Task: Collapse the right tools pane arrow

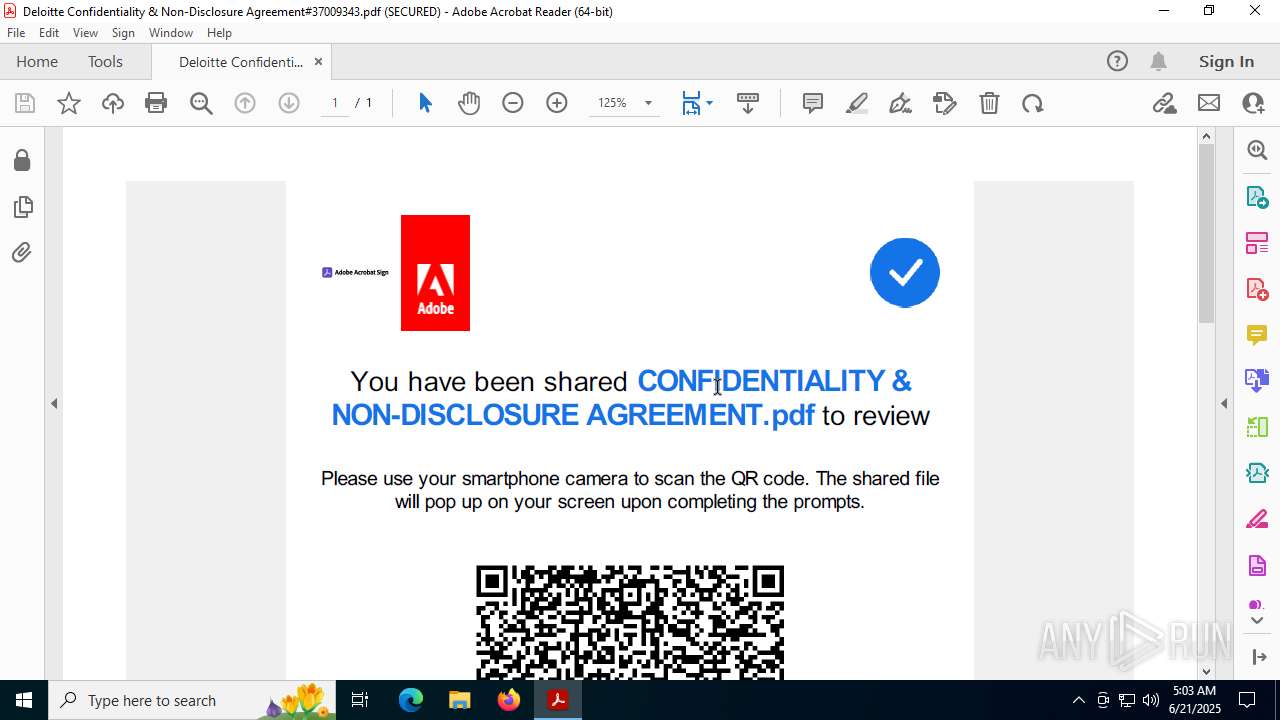Action: (1224, 404)
